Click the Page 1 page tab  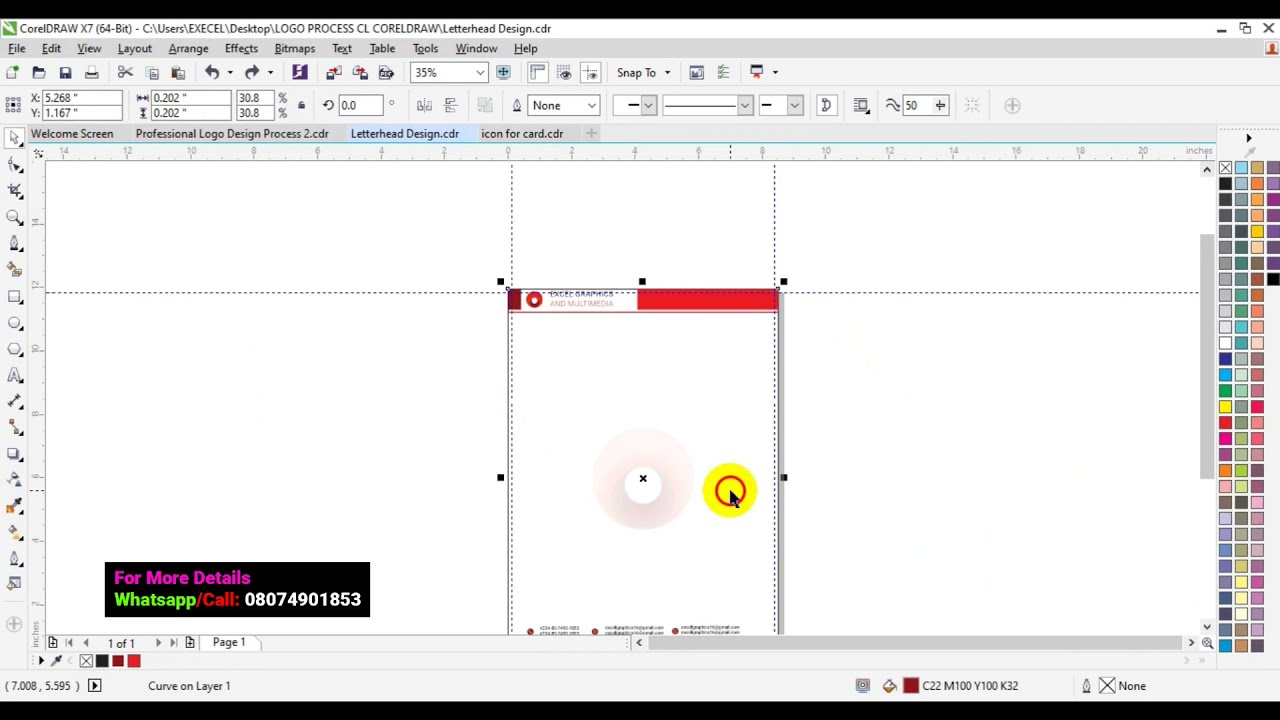click(x=229, y=642)
